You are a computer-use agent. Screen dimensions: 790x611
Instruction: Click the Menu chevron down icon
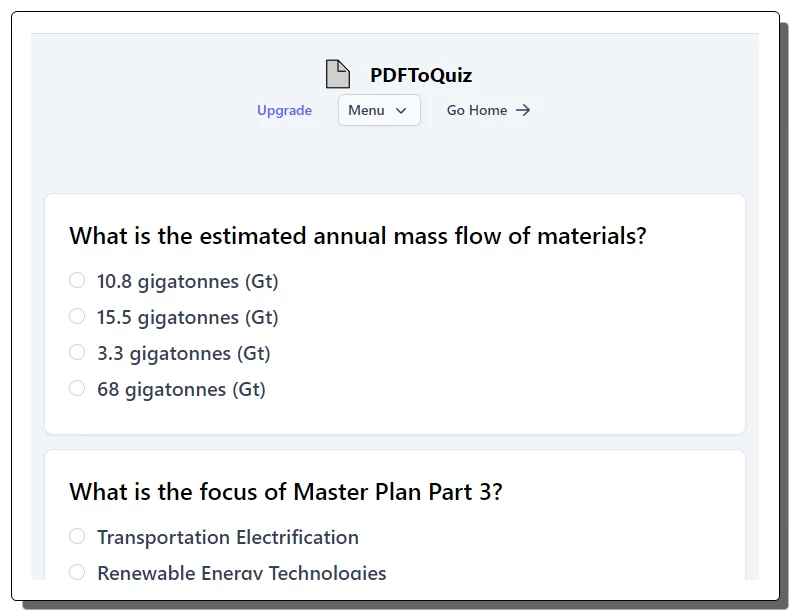(x=401, y=110)
